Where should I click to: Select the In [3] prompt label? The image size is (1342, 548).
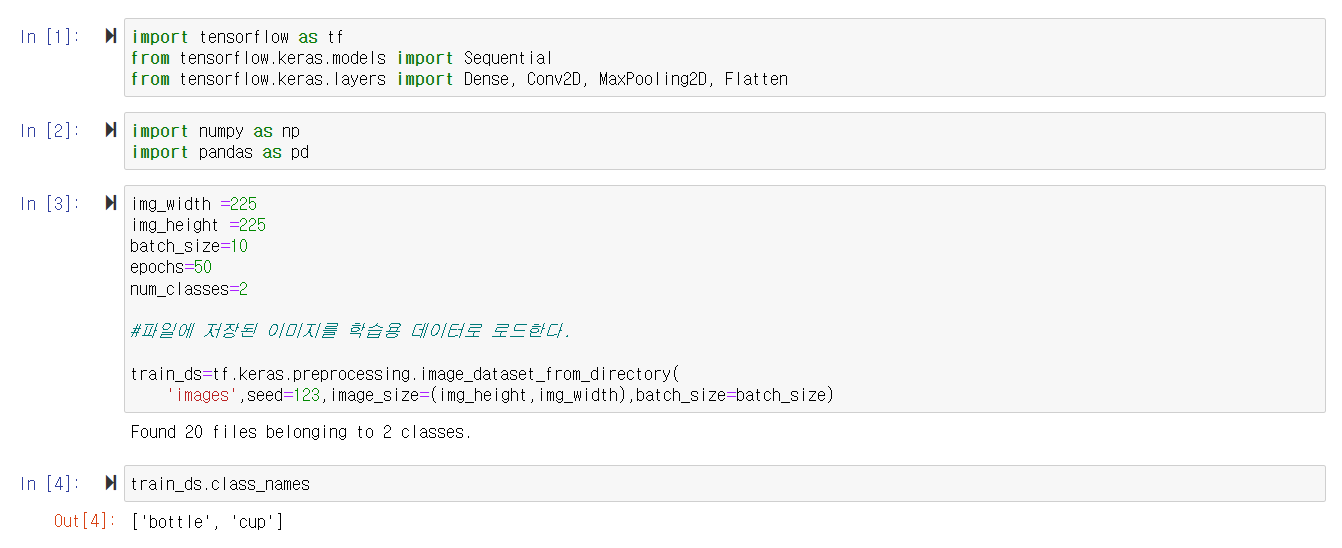point(49,203)
